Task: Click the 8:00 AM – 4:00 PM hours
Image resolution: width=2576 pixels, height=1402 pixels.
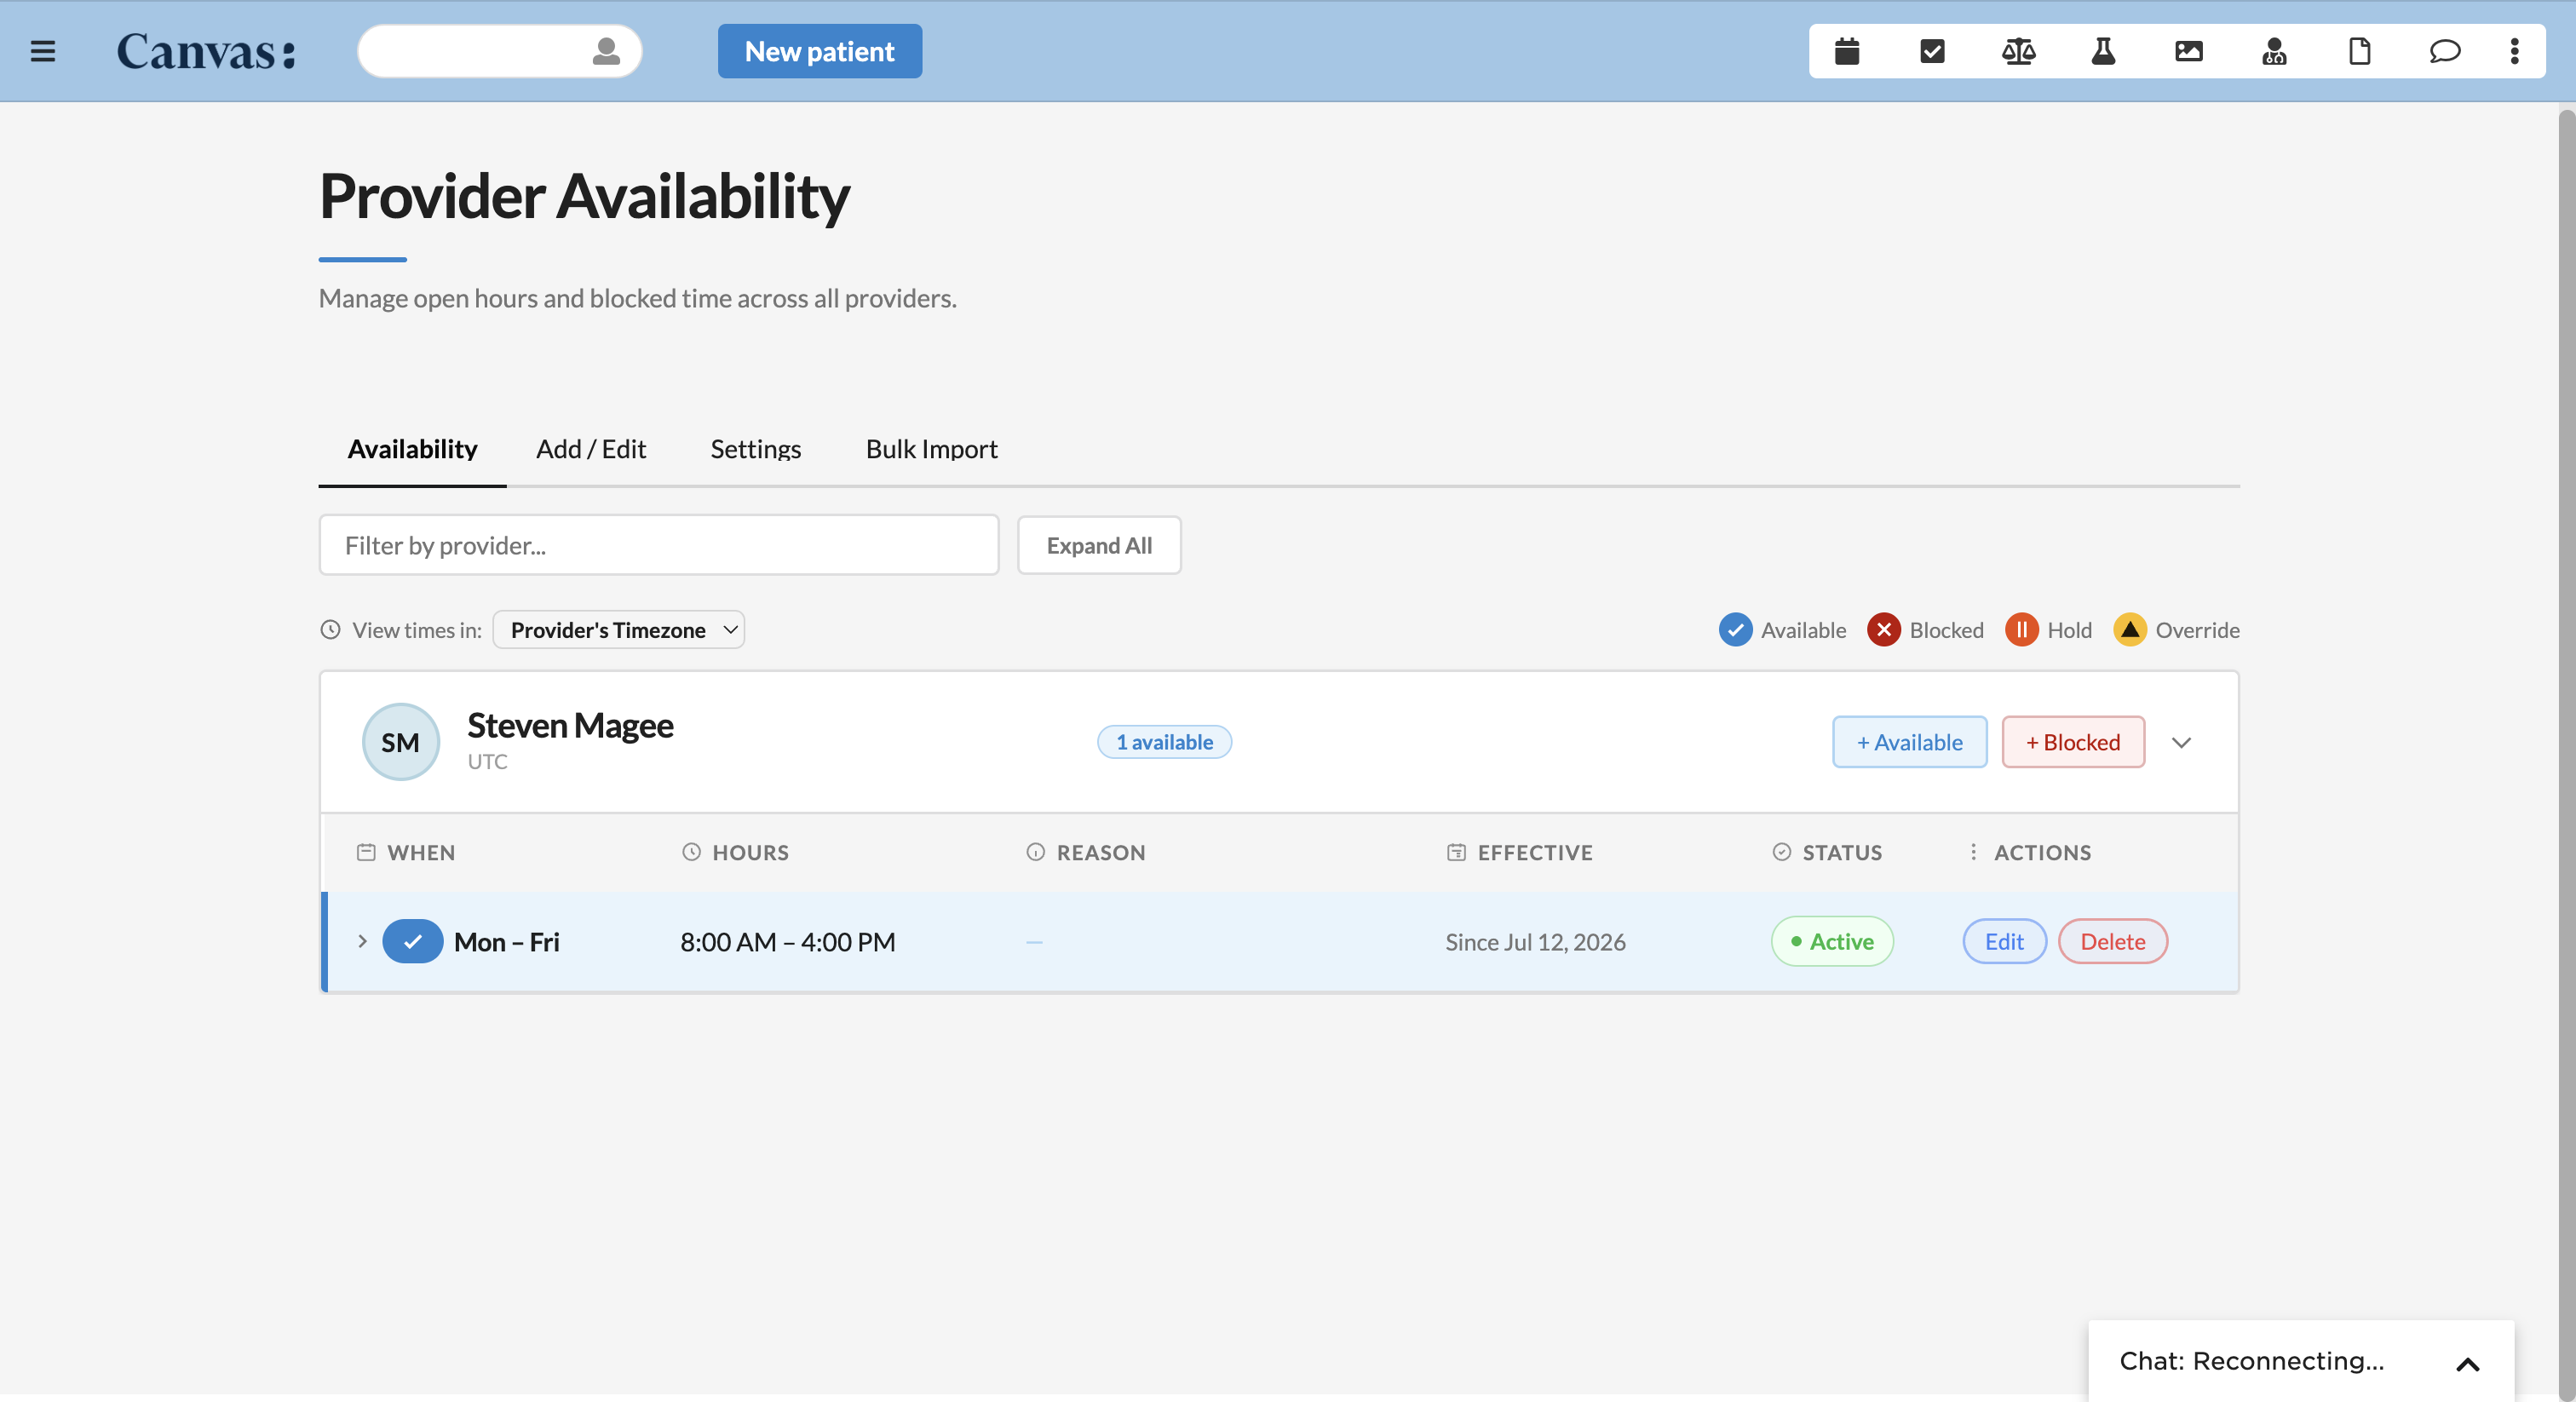Action: click(x=788, y=941)
